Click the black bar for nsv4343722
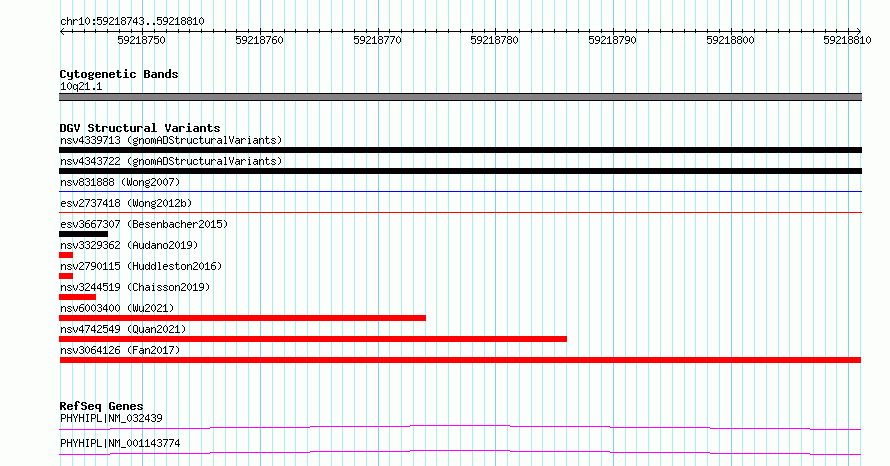890x466 pixels. [460, 171]
